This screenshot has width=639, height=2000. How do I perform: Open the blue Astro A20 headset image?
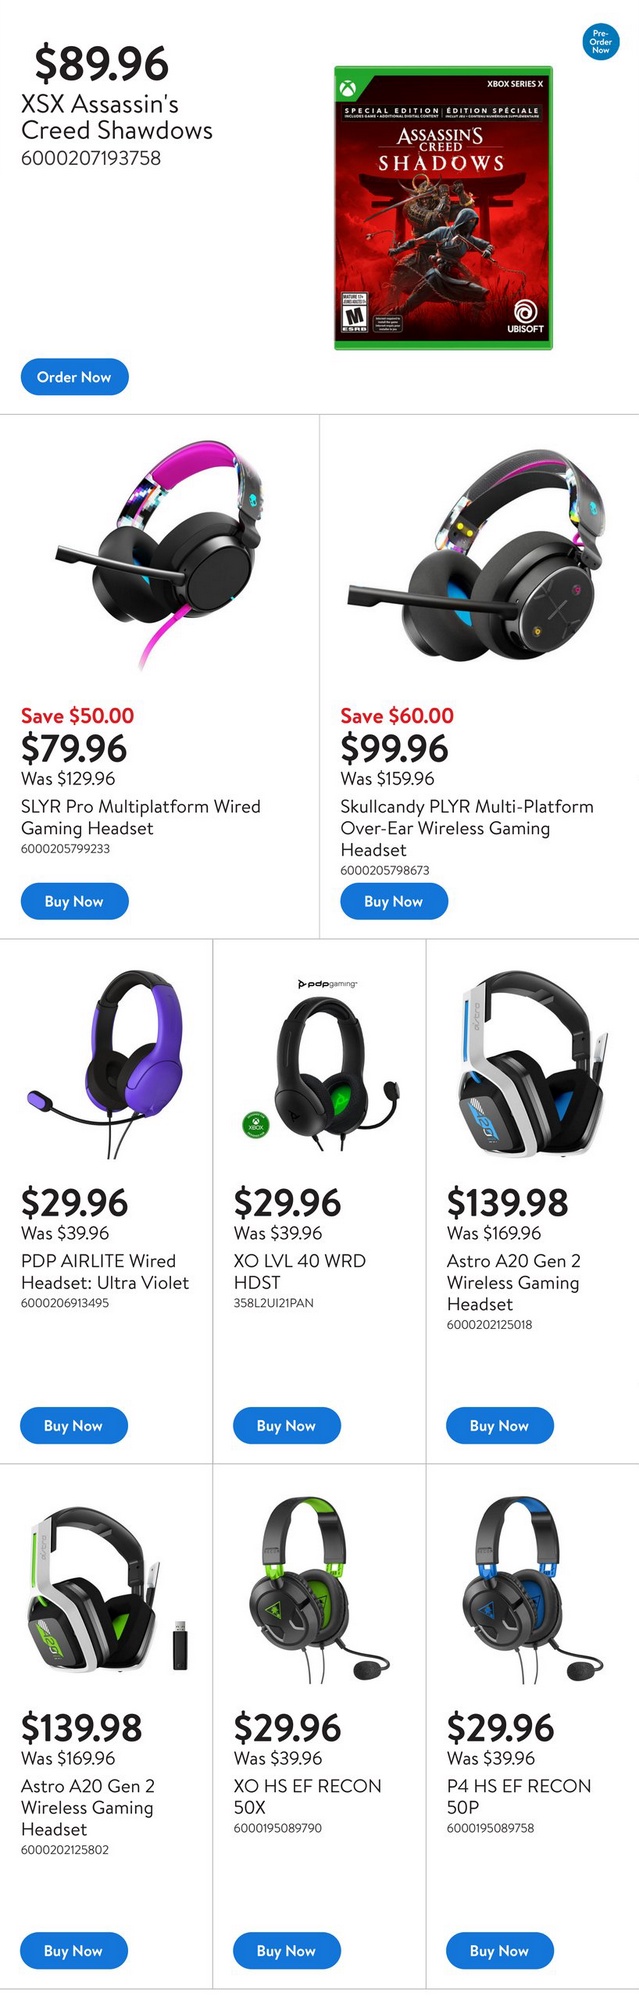pos(531,1063)
